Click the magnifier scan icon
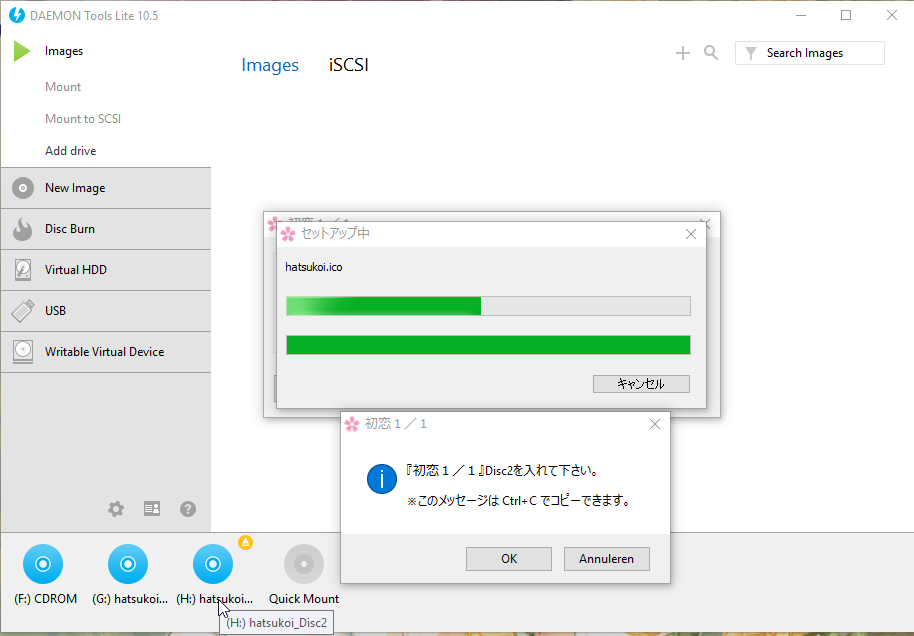This screenshot has width=914, height=636. 711,53
